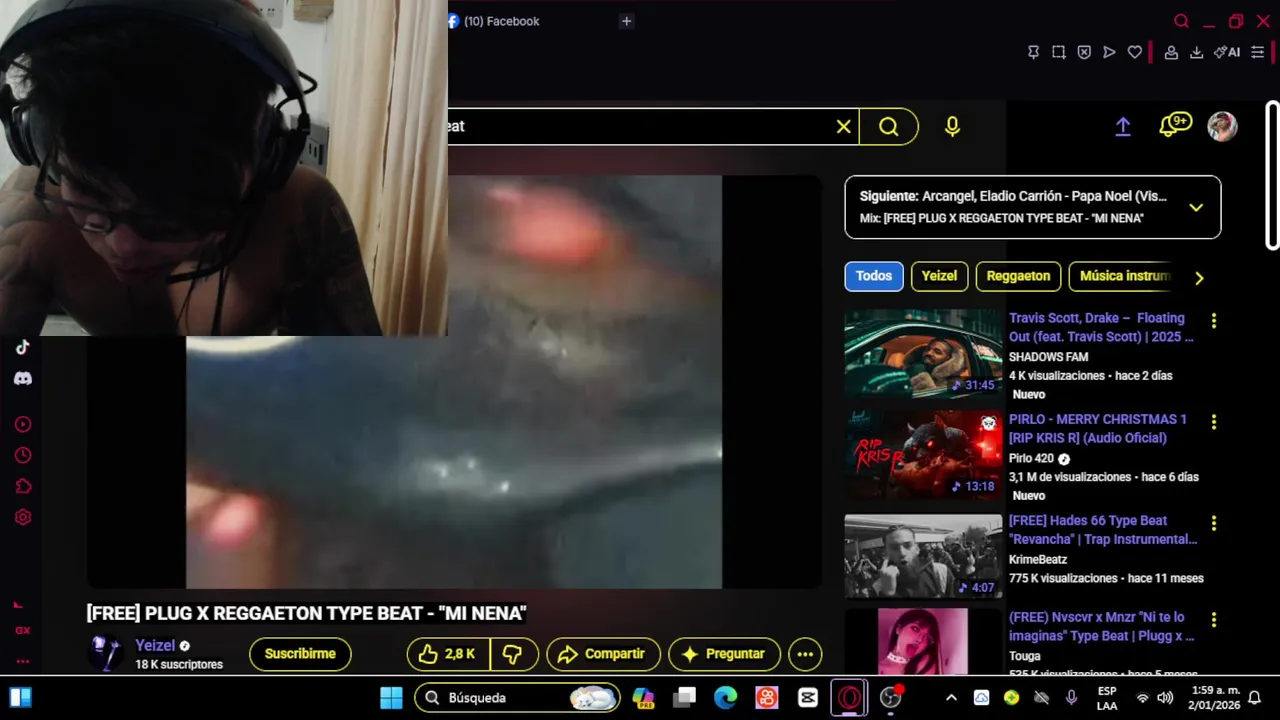Screen dimensions: 1280x720
Task: Click the Compartir share button
Action: pos(604,654)
